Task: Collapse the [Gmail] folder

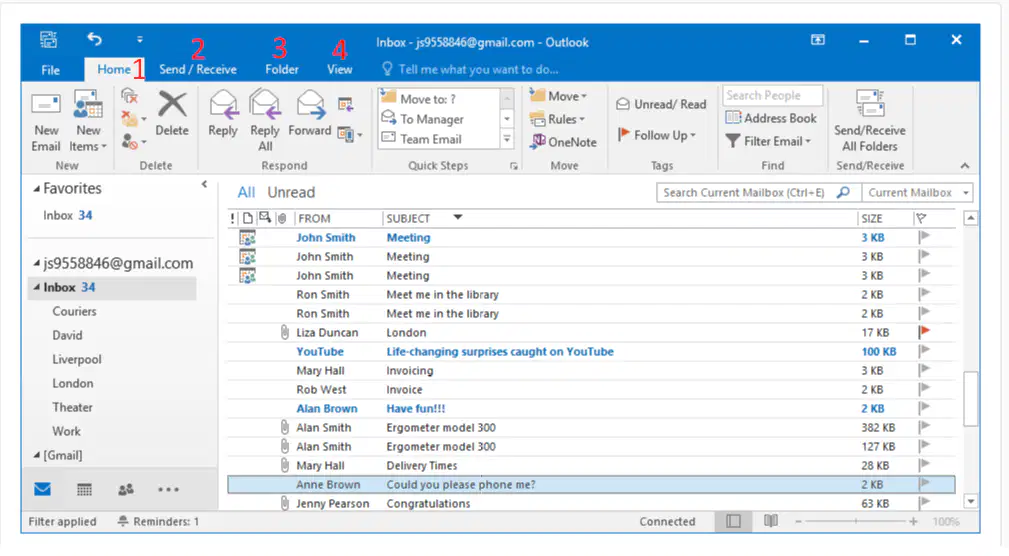Action: point(37,455)
